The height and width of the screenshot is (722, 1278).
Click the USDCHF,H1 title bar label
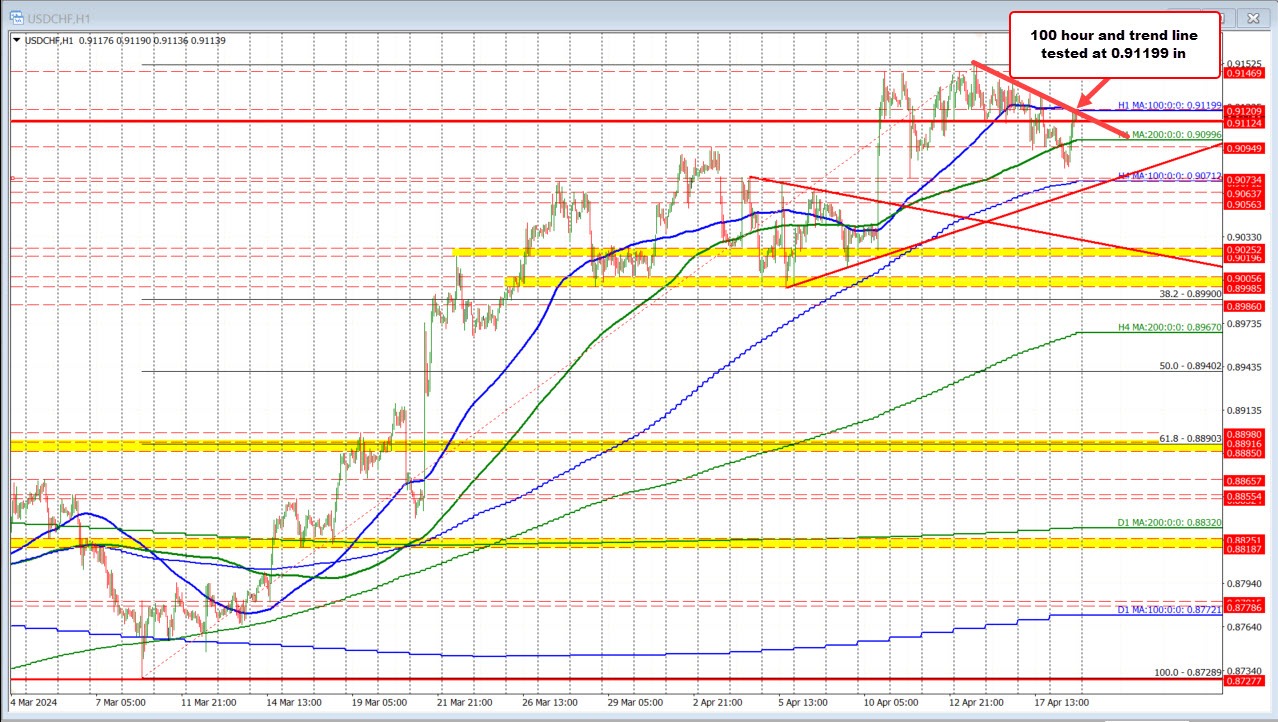click(x=60, y=17)
